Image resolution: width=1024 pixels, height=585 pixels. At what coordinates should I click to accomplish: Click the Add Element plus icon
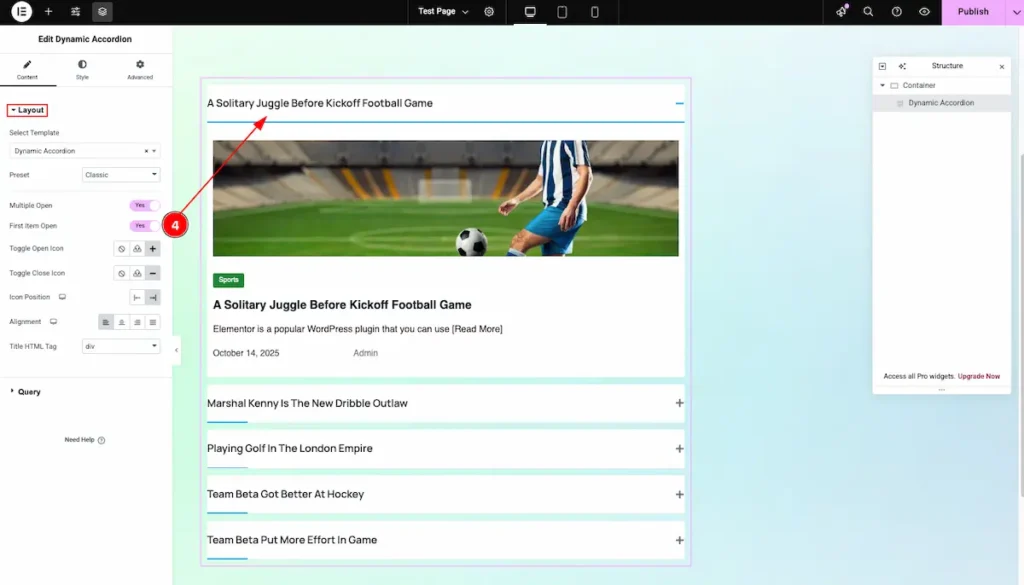(48, 12)
